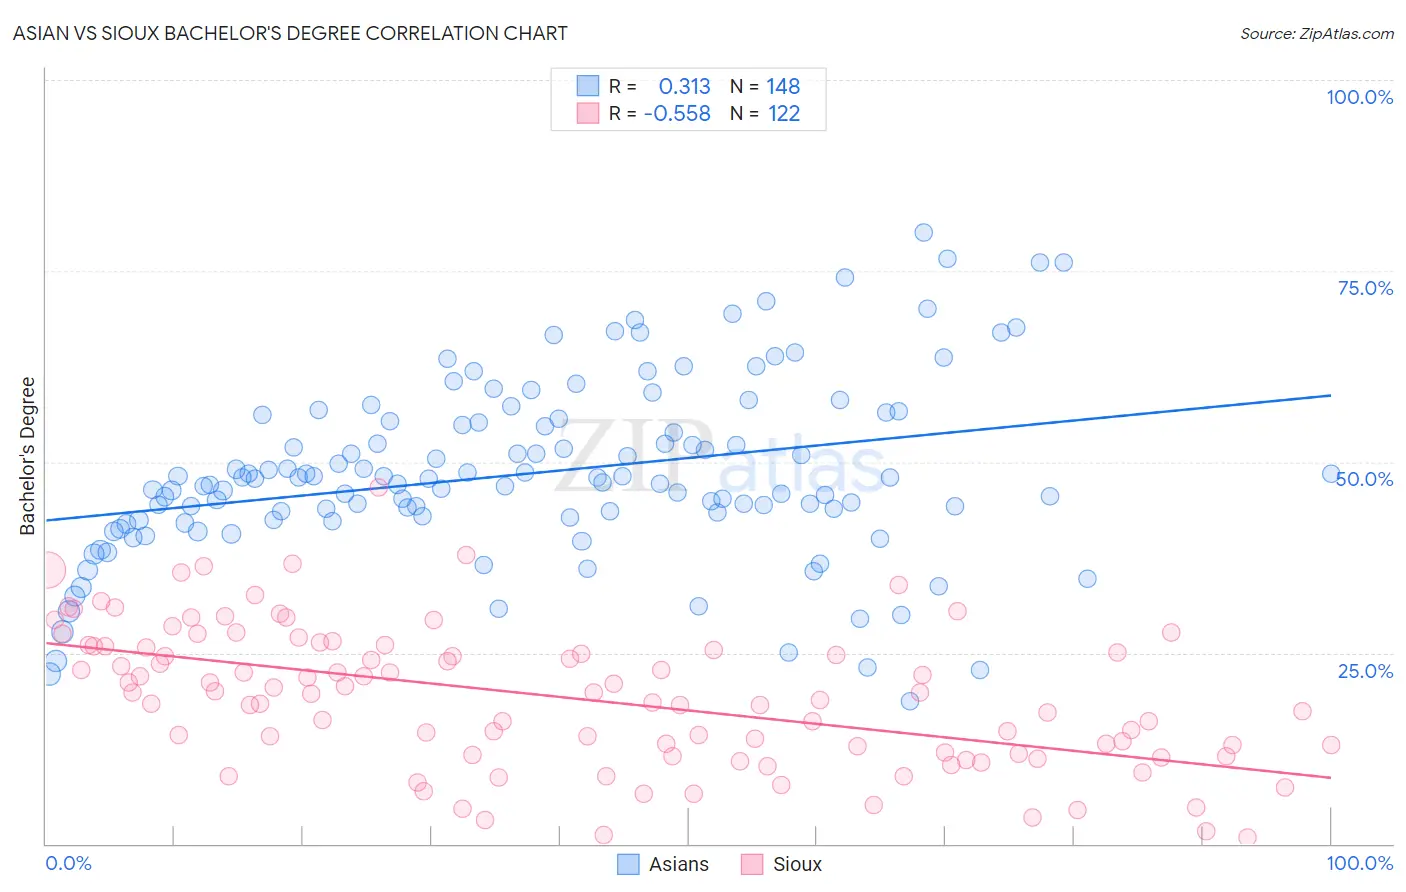Click the blue Asians legend swatch at bottom
The width and height of the screenshot is (1406, 892).
[628, 864]
